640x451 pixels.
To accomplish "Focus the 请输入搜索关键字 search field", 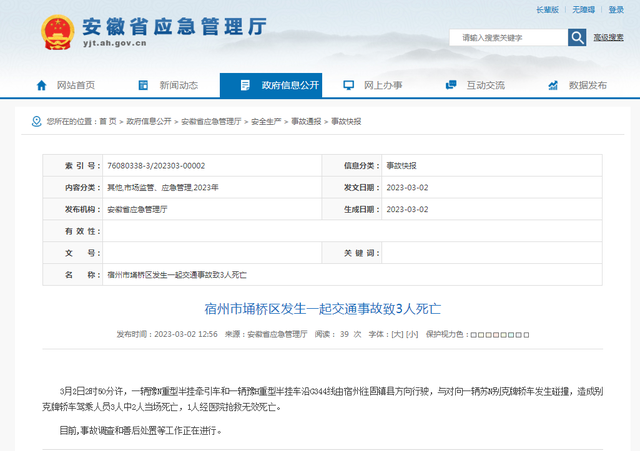I will click(x=509, y=38).
